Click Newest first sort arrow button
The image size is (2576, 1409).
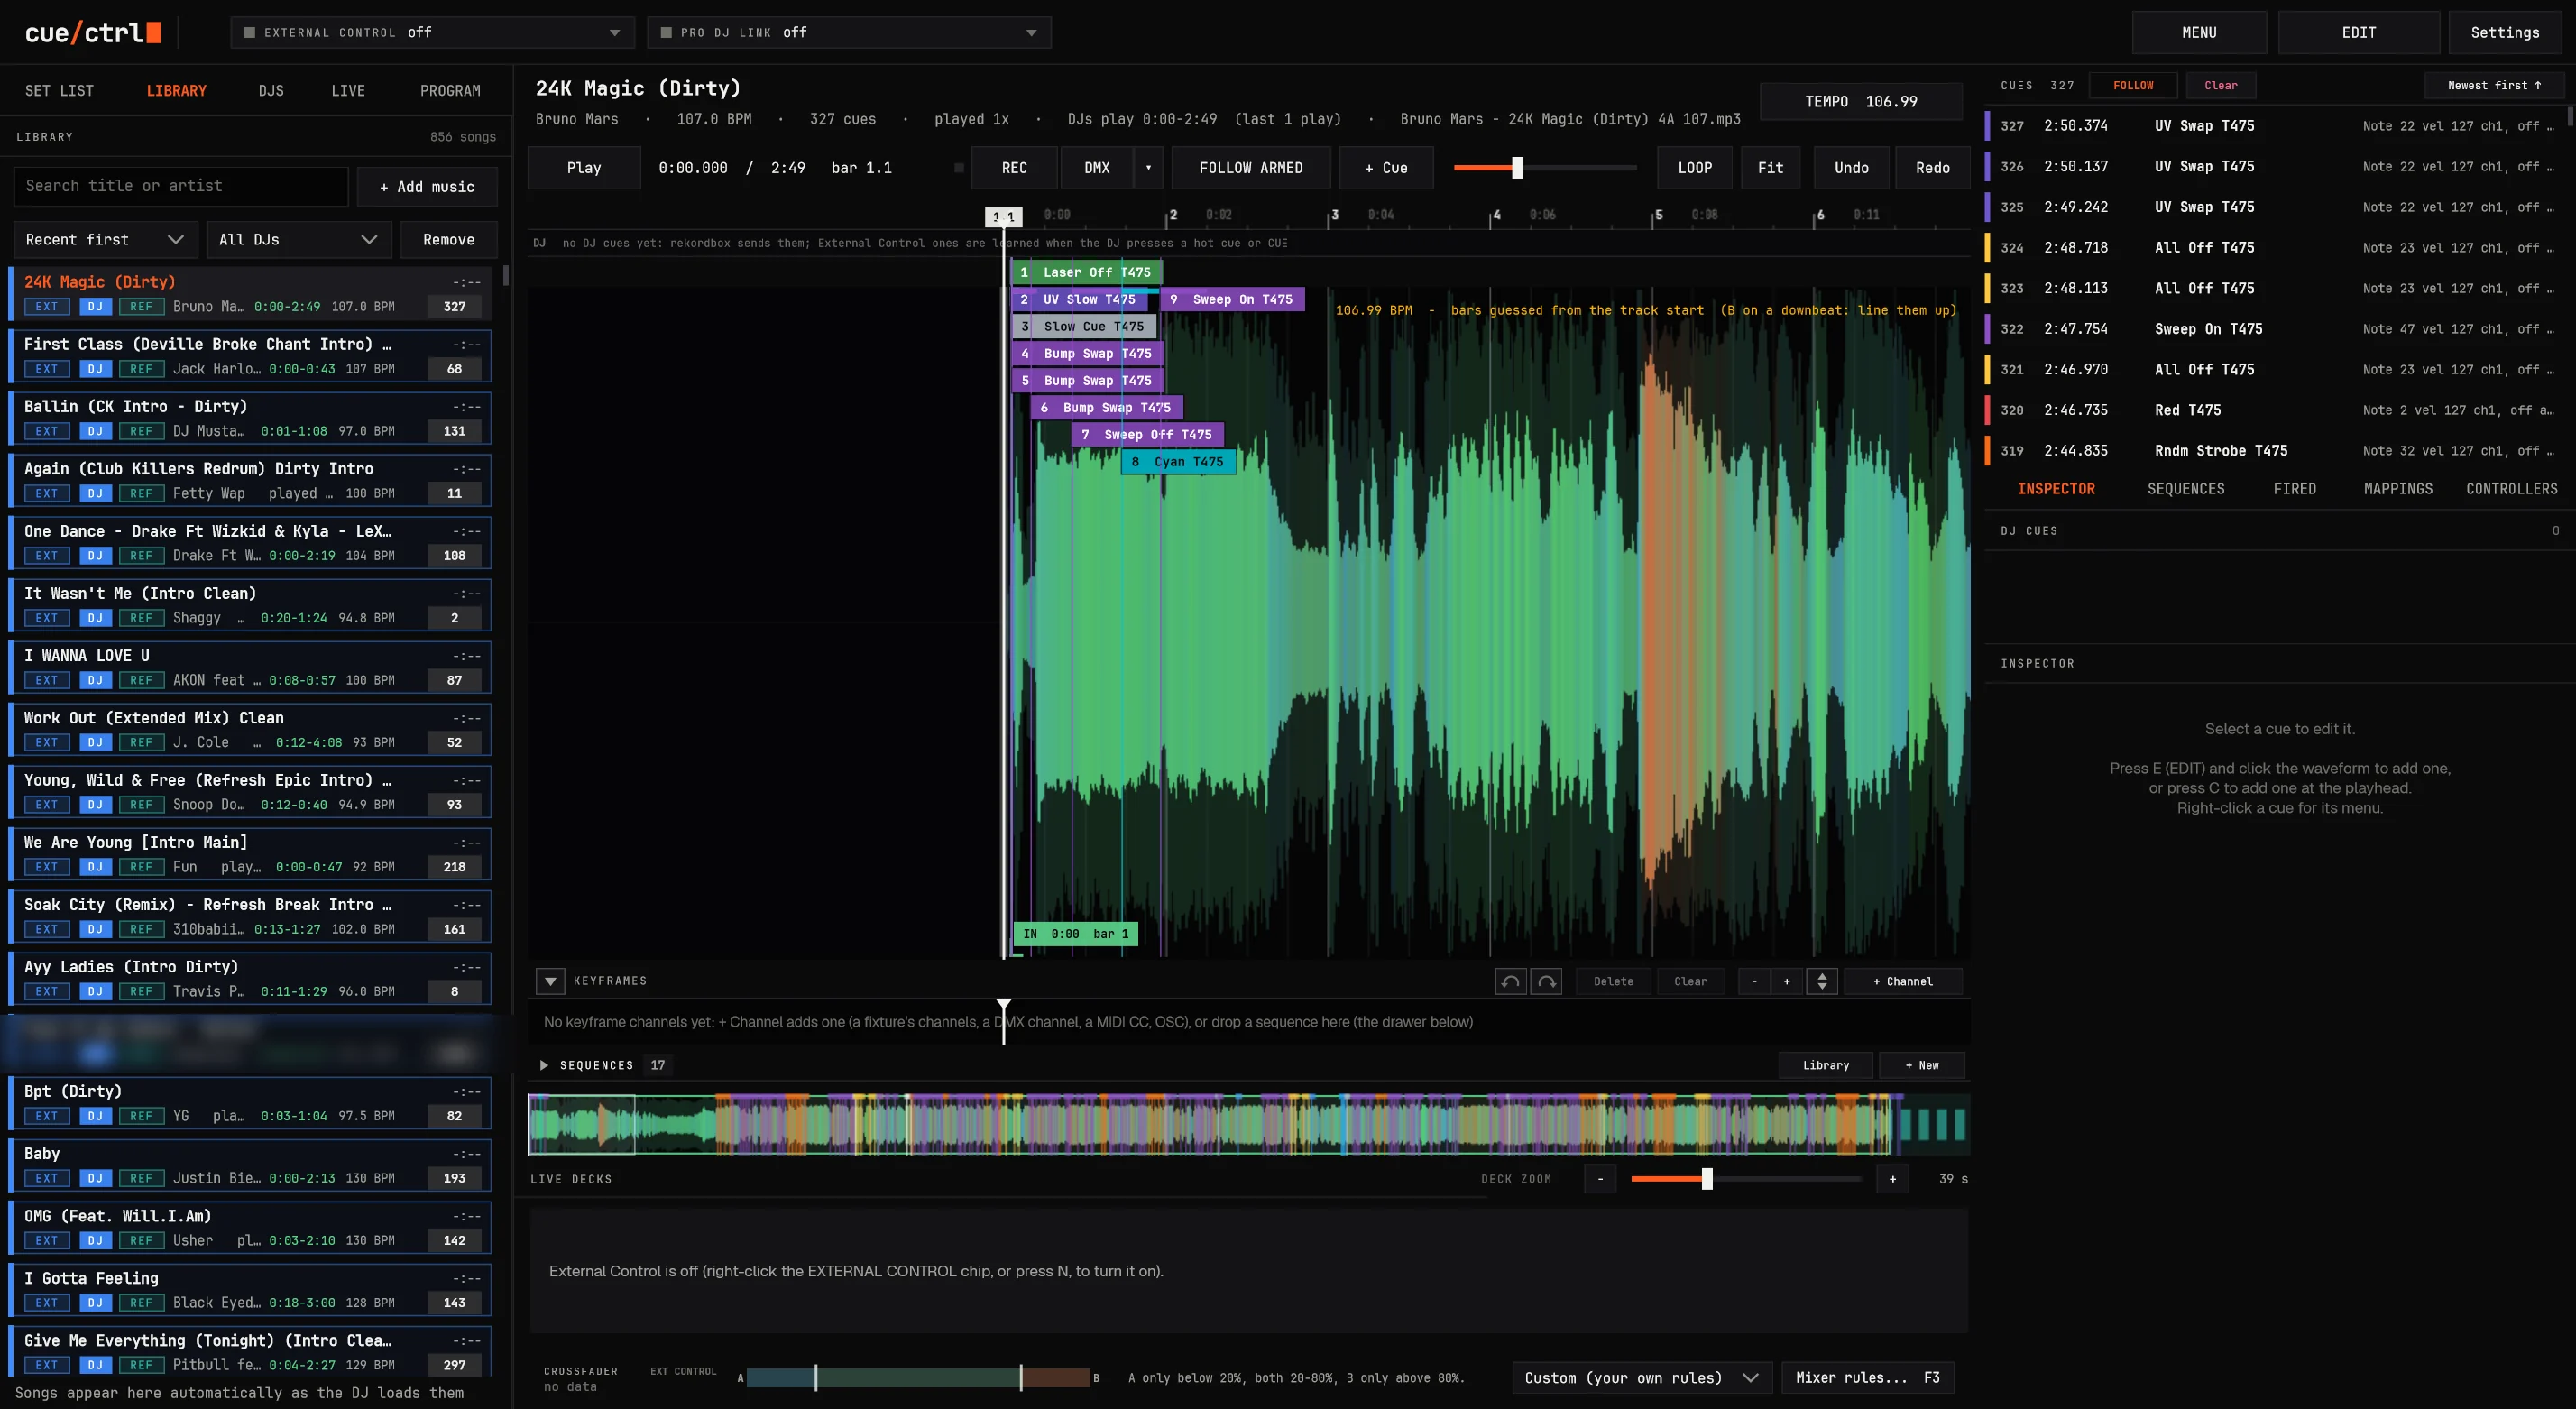(x=2494, y=85)
